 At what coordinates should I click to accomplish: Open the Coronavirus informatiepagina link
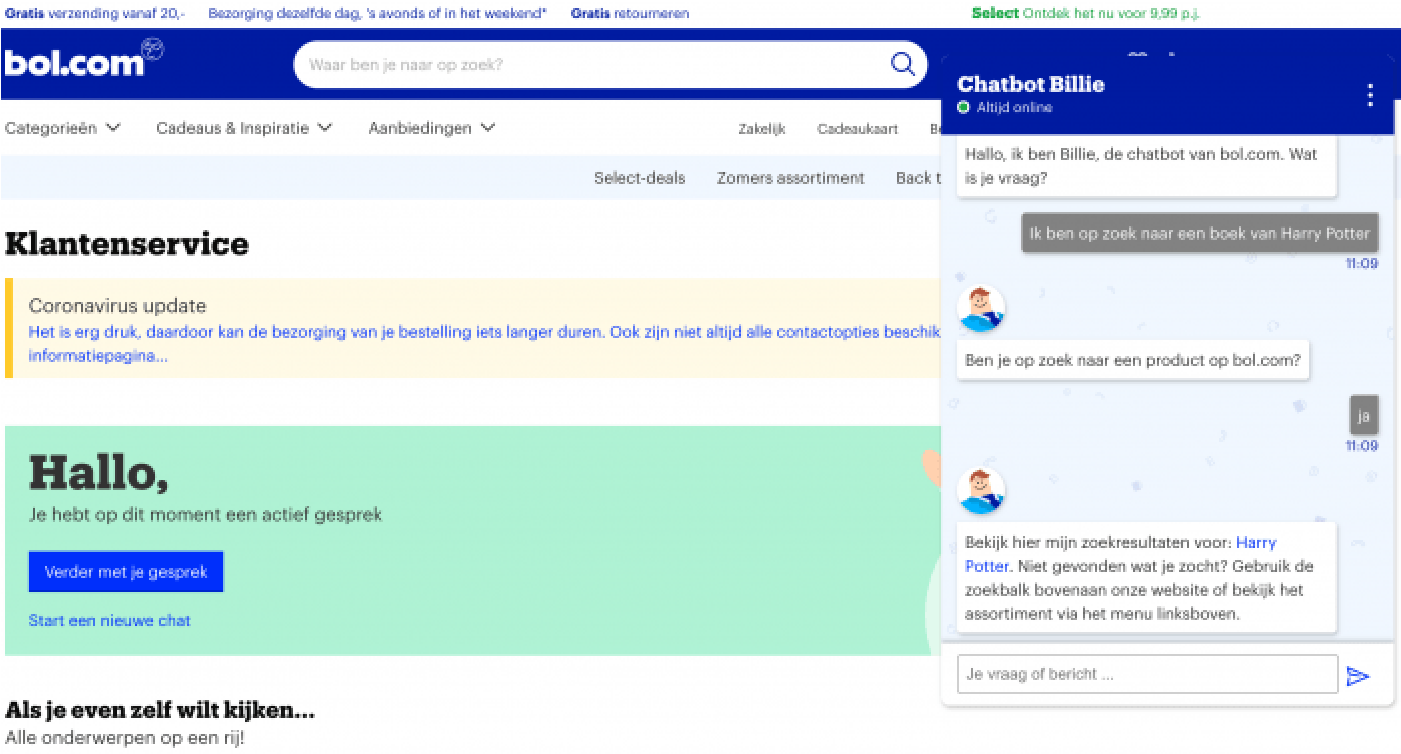98,355
